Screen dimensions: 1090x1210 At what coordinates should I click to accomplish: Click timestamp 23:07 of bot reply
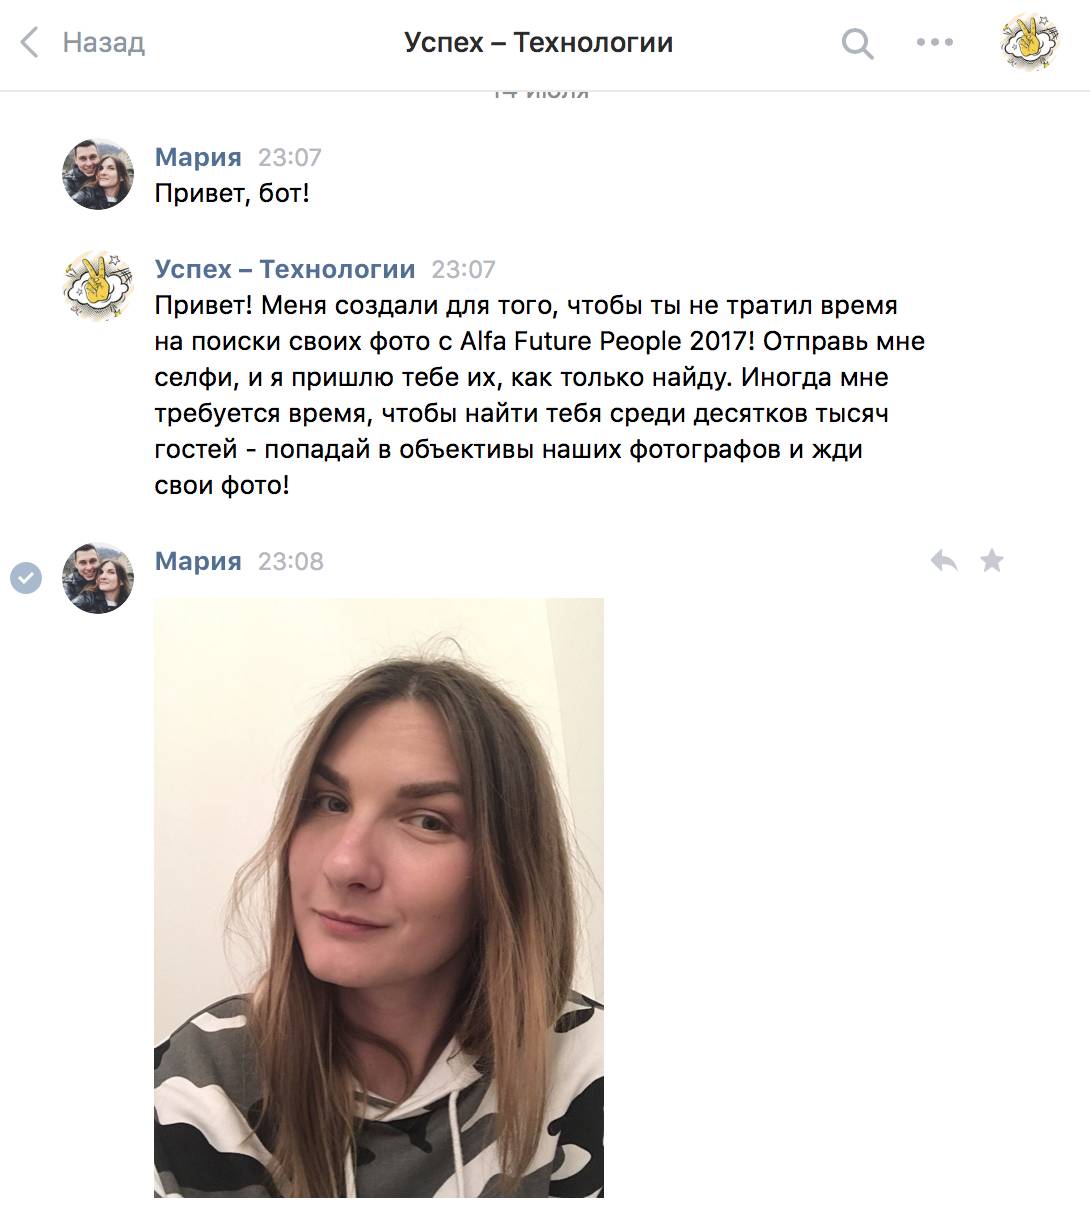pyautogui.click(x=464, y=269)
